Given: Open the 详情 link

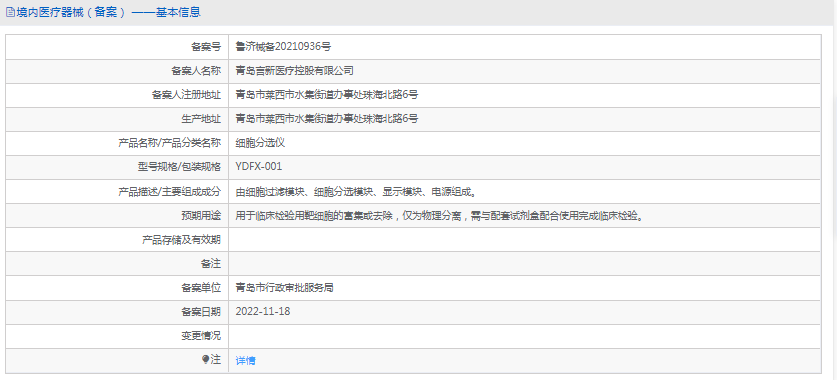Looking at the screenshot, I should point(246,361).
